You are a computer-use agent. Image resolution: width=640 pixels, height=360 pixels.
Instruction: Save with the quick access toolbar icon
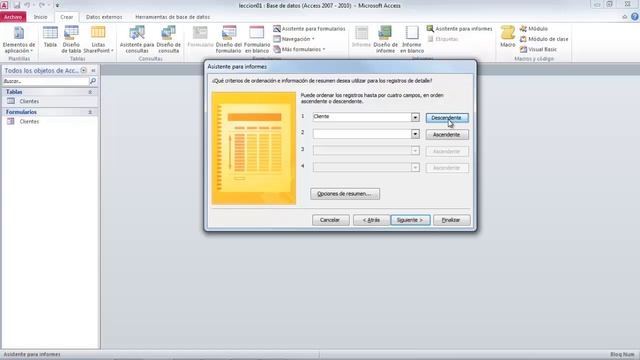(x=17, y=5)
